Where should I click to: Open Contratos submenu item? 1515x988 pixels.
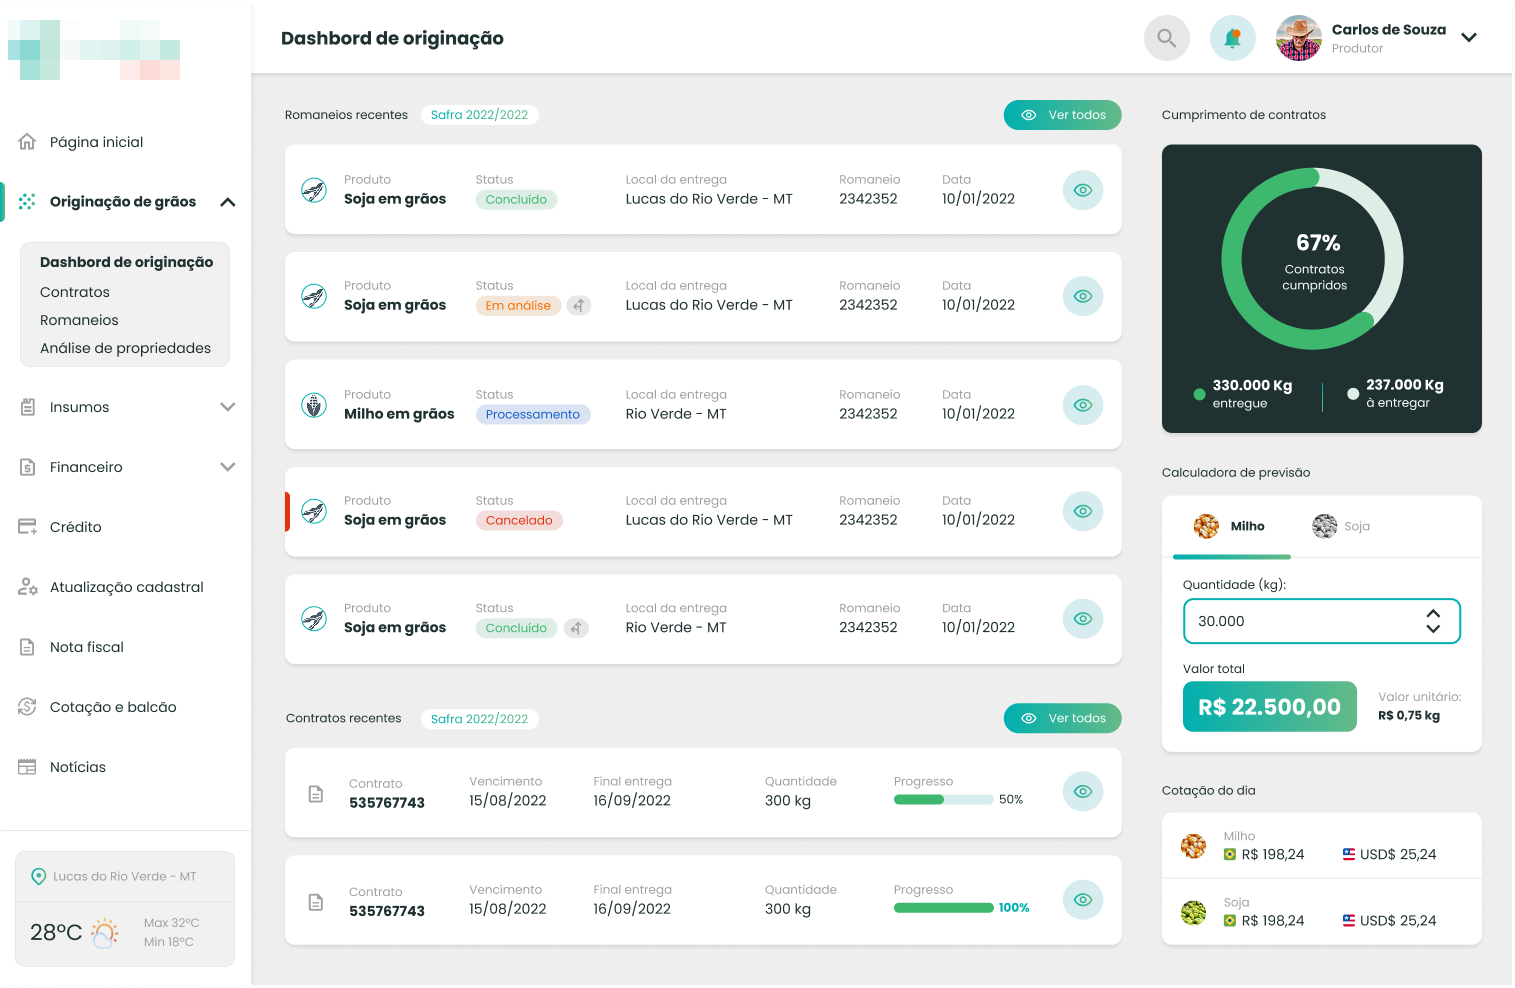[75, 292]
